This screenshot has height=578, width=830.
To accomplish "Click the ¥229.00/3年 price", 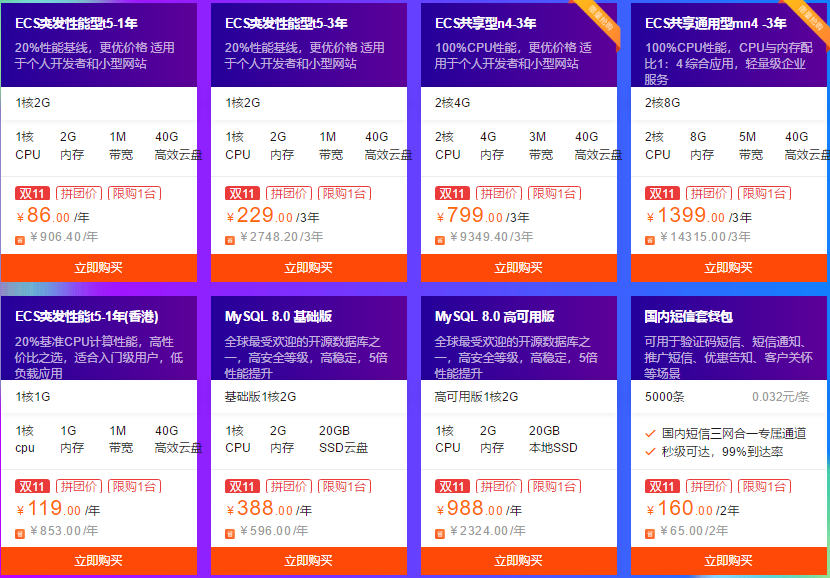I will click(x=273, y=216).
